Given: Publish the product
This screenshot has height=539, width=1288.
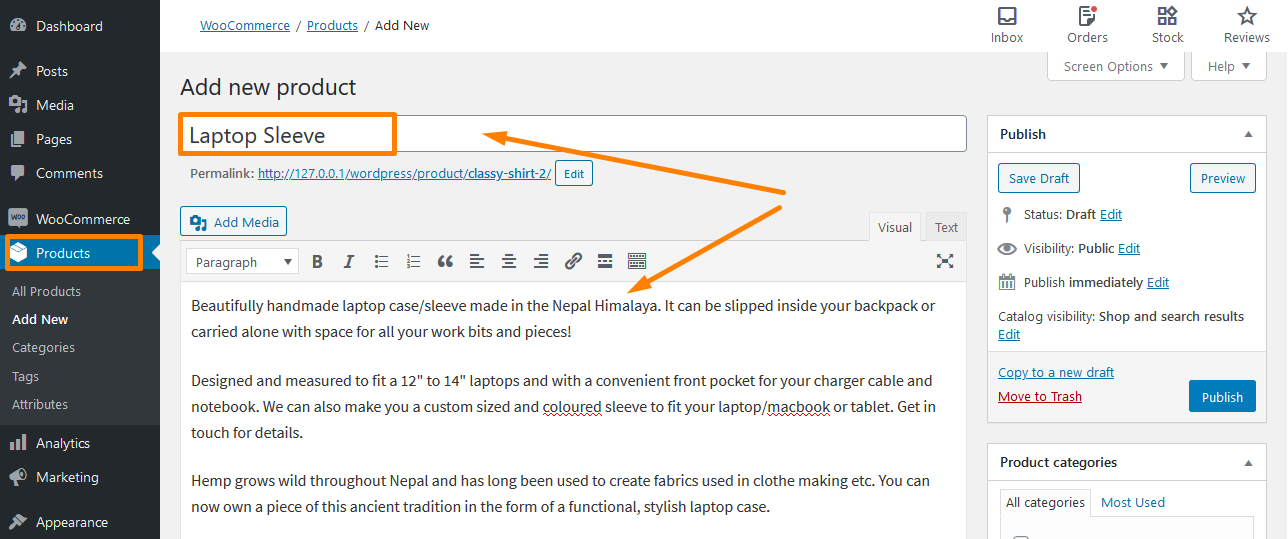Looking at the screenshot, I should tap(1222, 396).
